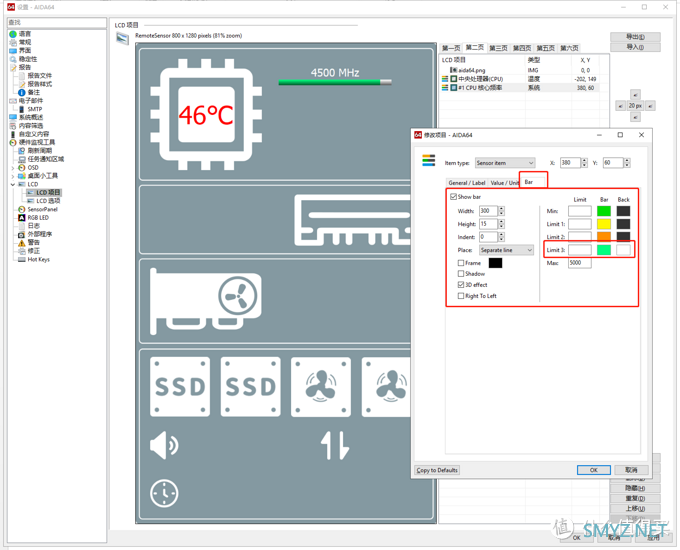Enable the Frame checkbox
The image size is (680, 550).
coord(461,263)
